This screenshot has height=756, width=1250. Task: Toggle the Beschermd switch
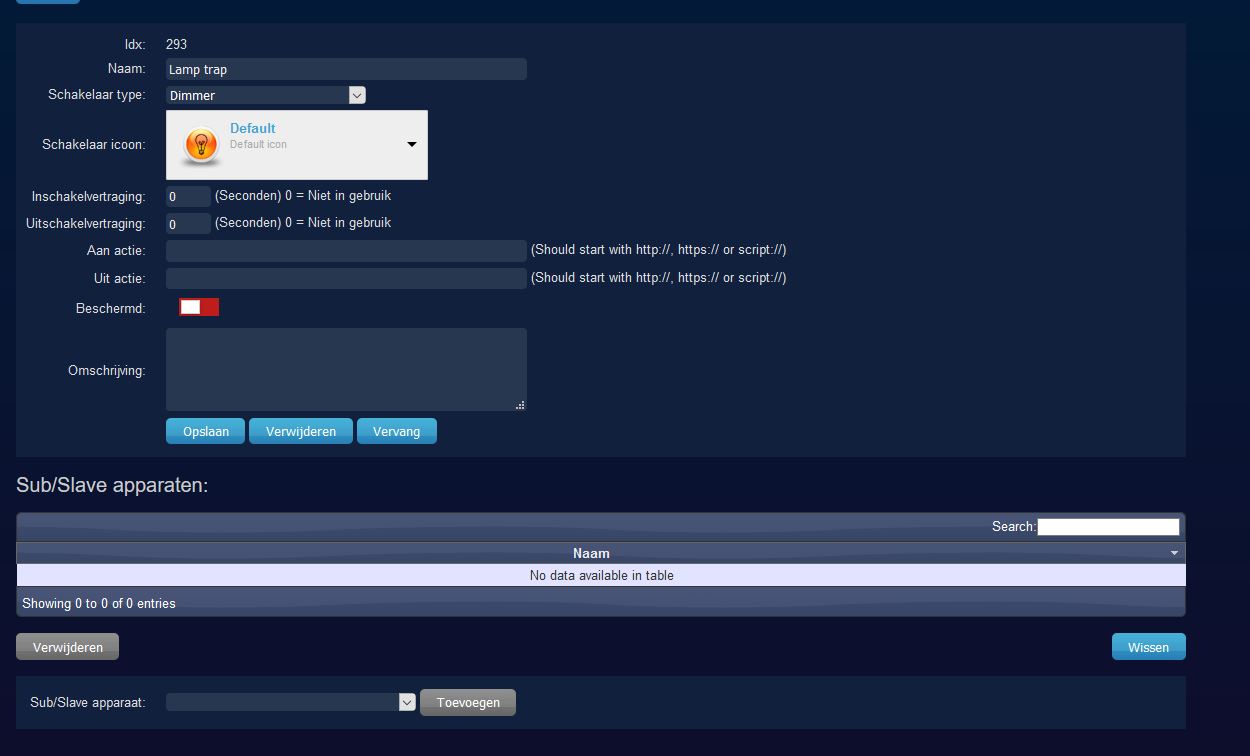tap(199, 308)
